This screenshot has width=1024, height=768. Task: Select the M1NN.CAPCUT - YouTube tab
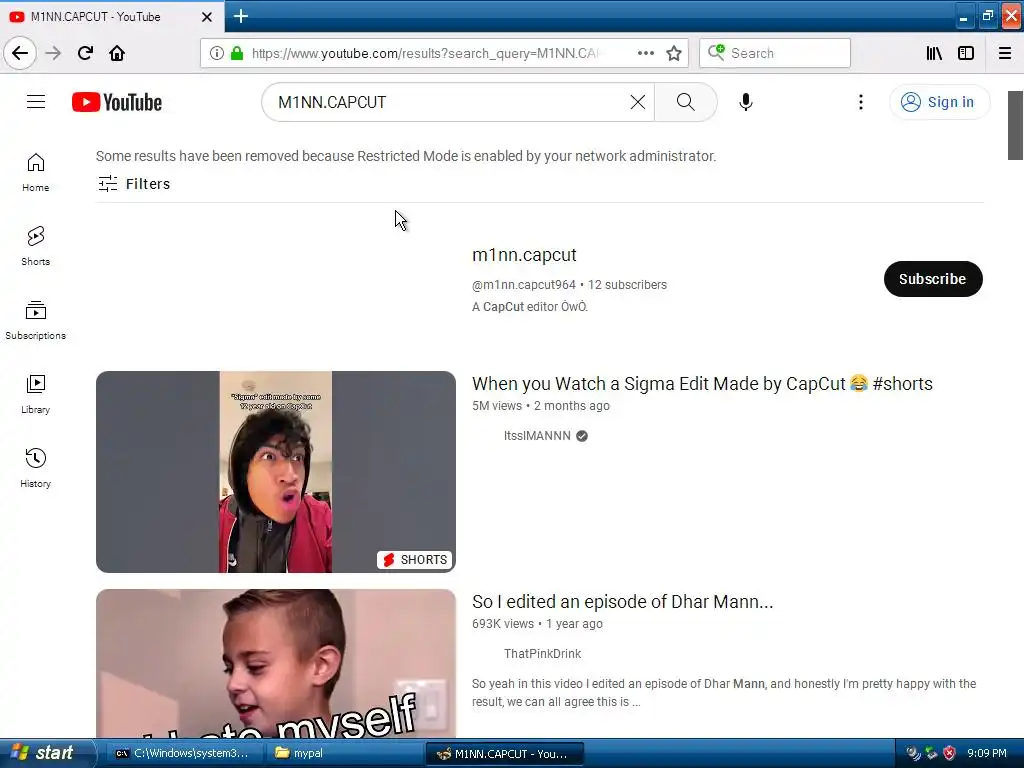tap(111, 17)
